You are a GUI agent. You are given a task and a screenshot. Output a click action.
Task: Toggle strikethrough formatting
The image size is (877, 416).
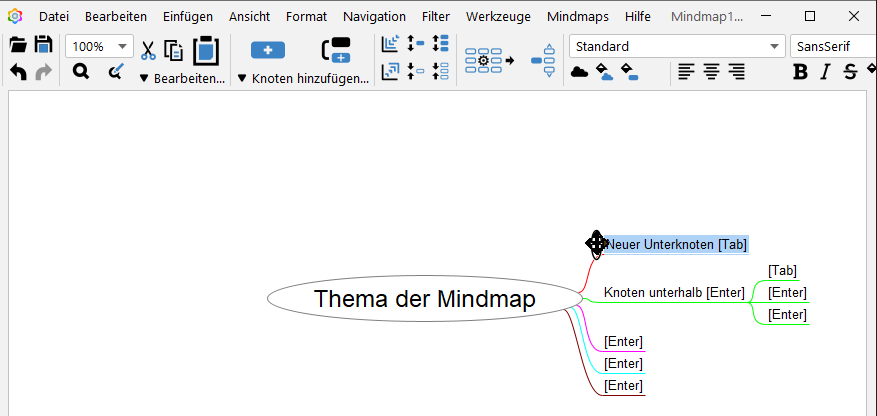click(850, 72)
